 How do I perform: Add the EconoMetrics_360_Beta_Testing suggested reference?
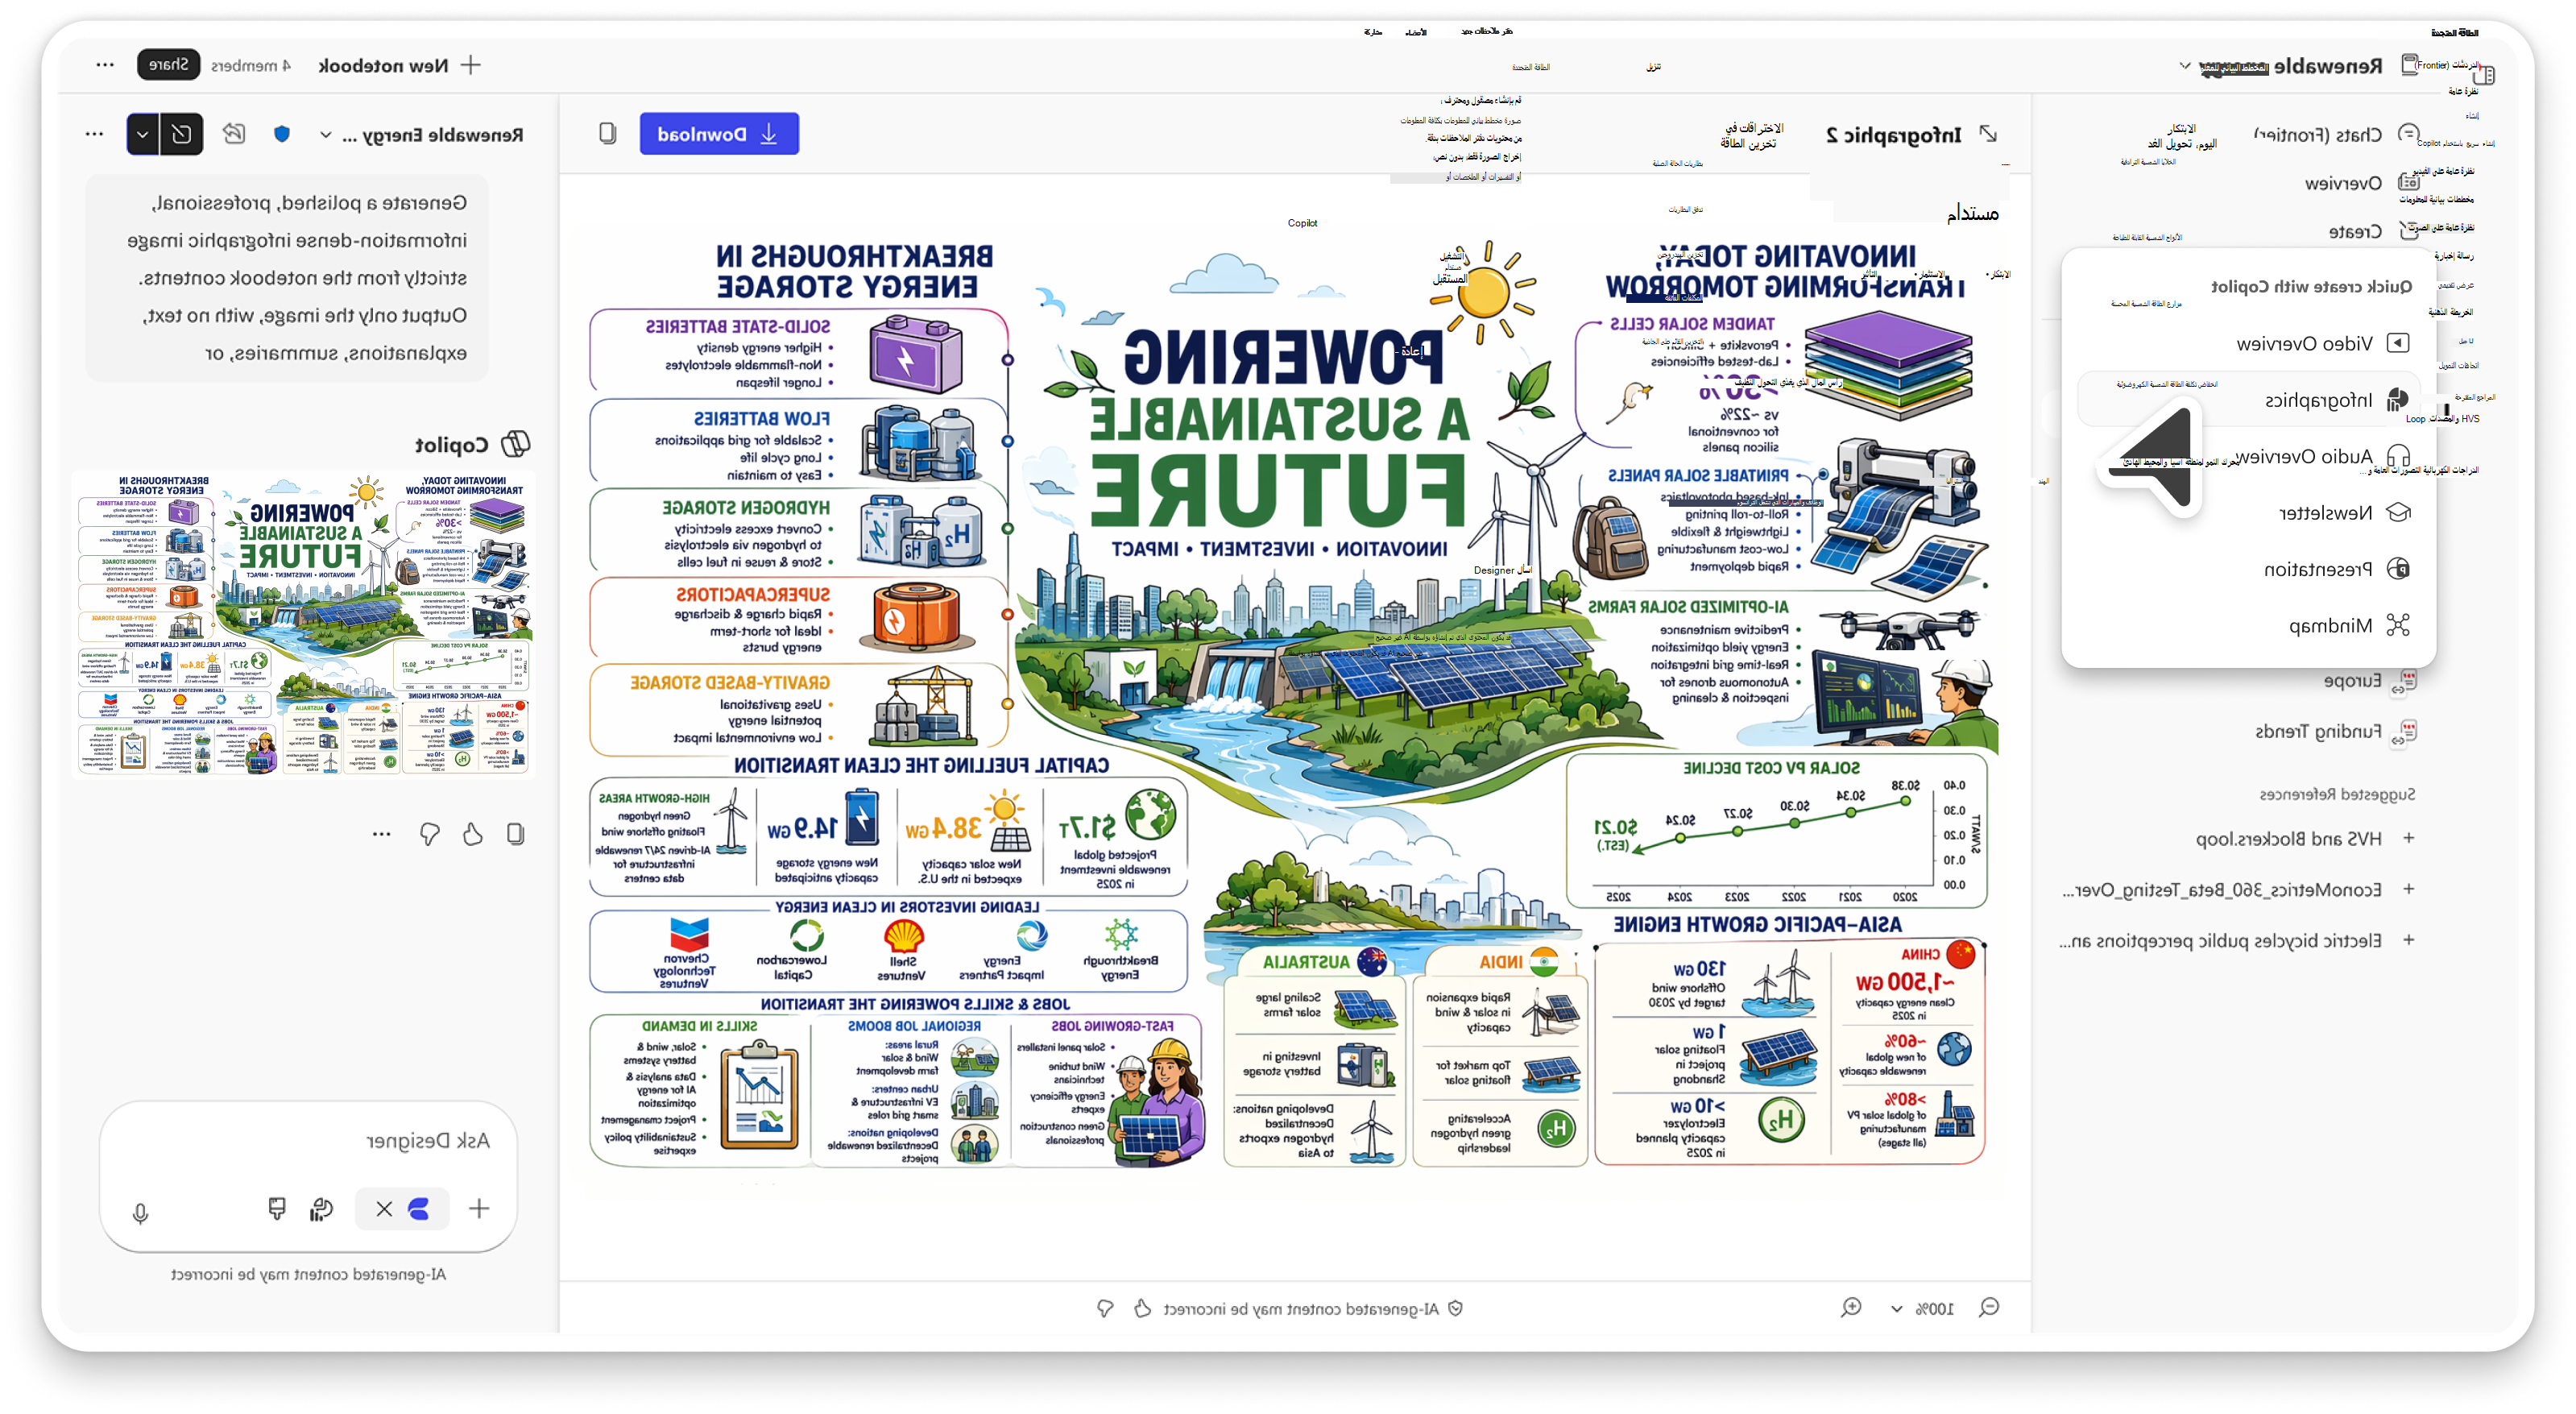point(2409,889)
